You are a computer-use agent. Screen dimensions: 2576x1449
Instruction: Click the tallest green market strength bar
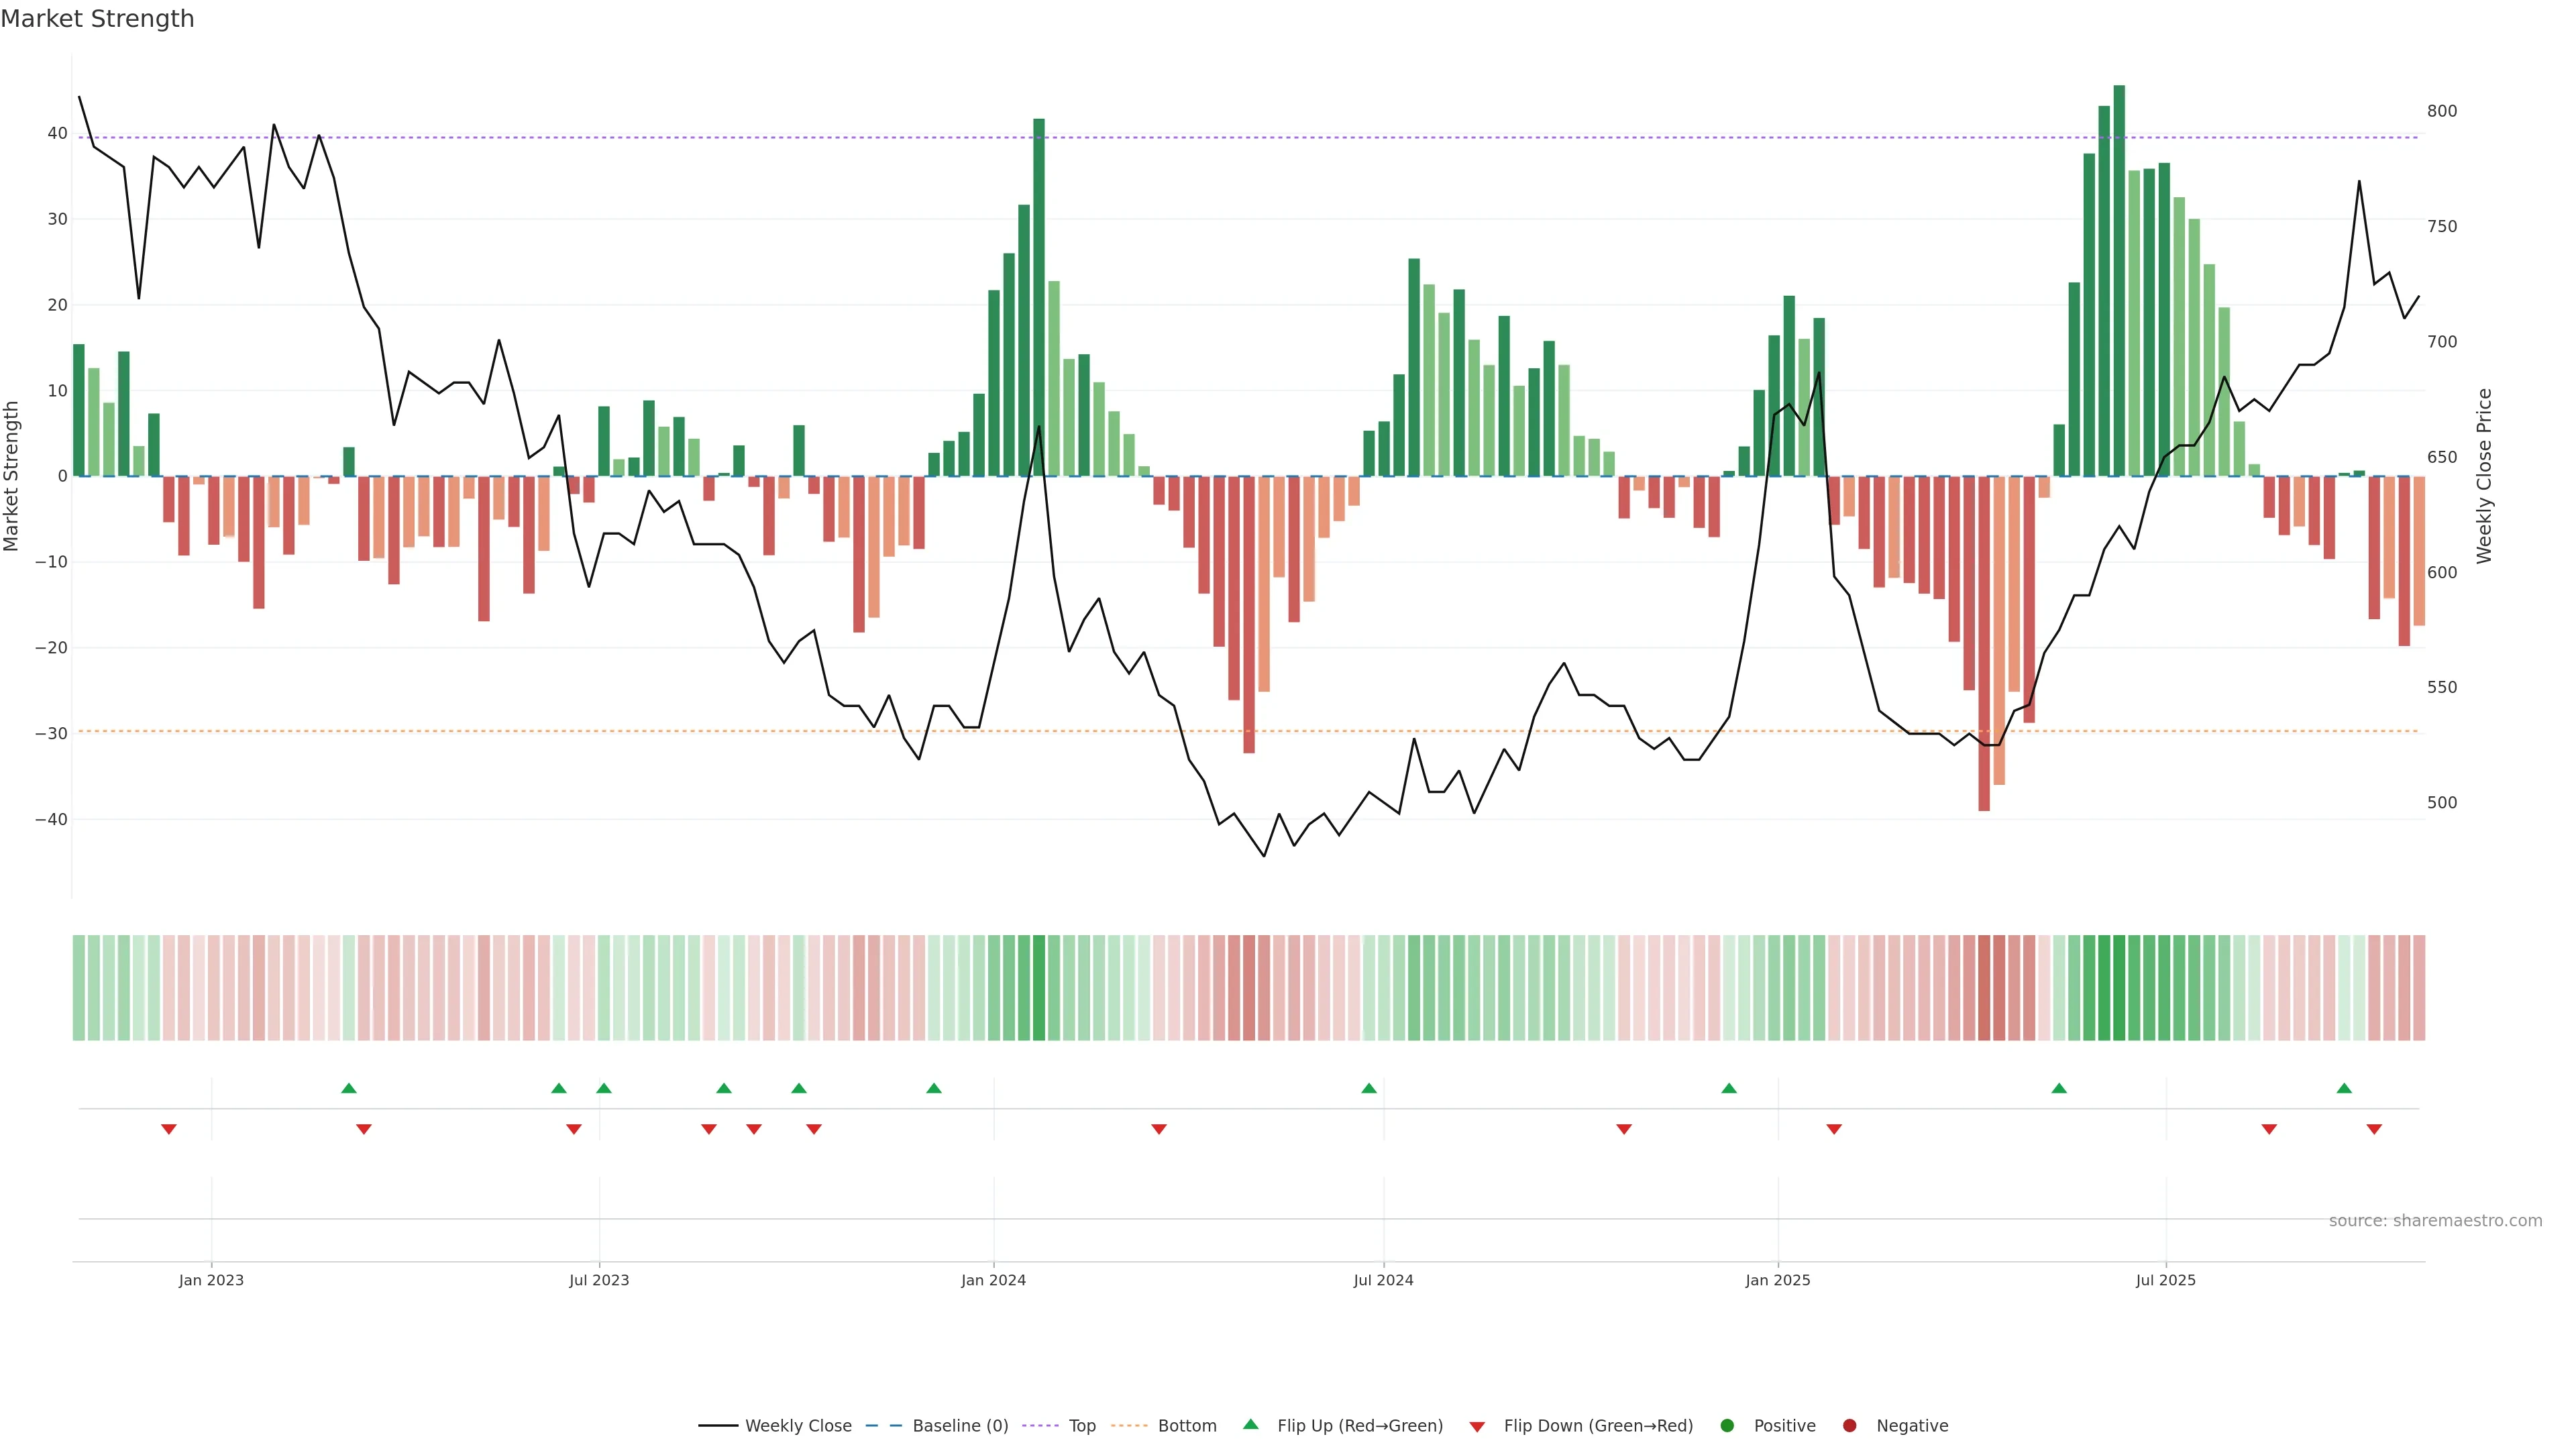[x=2119, y=280]
